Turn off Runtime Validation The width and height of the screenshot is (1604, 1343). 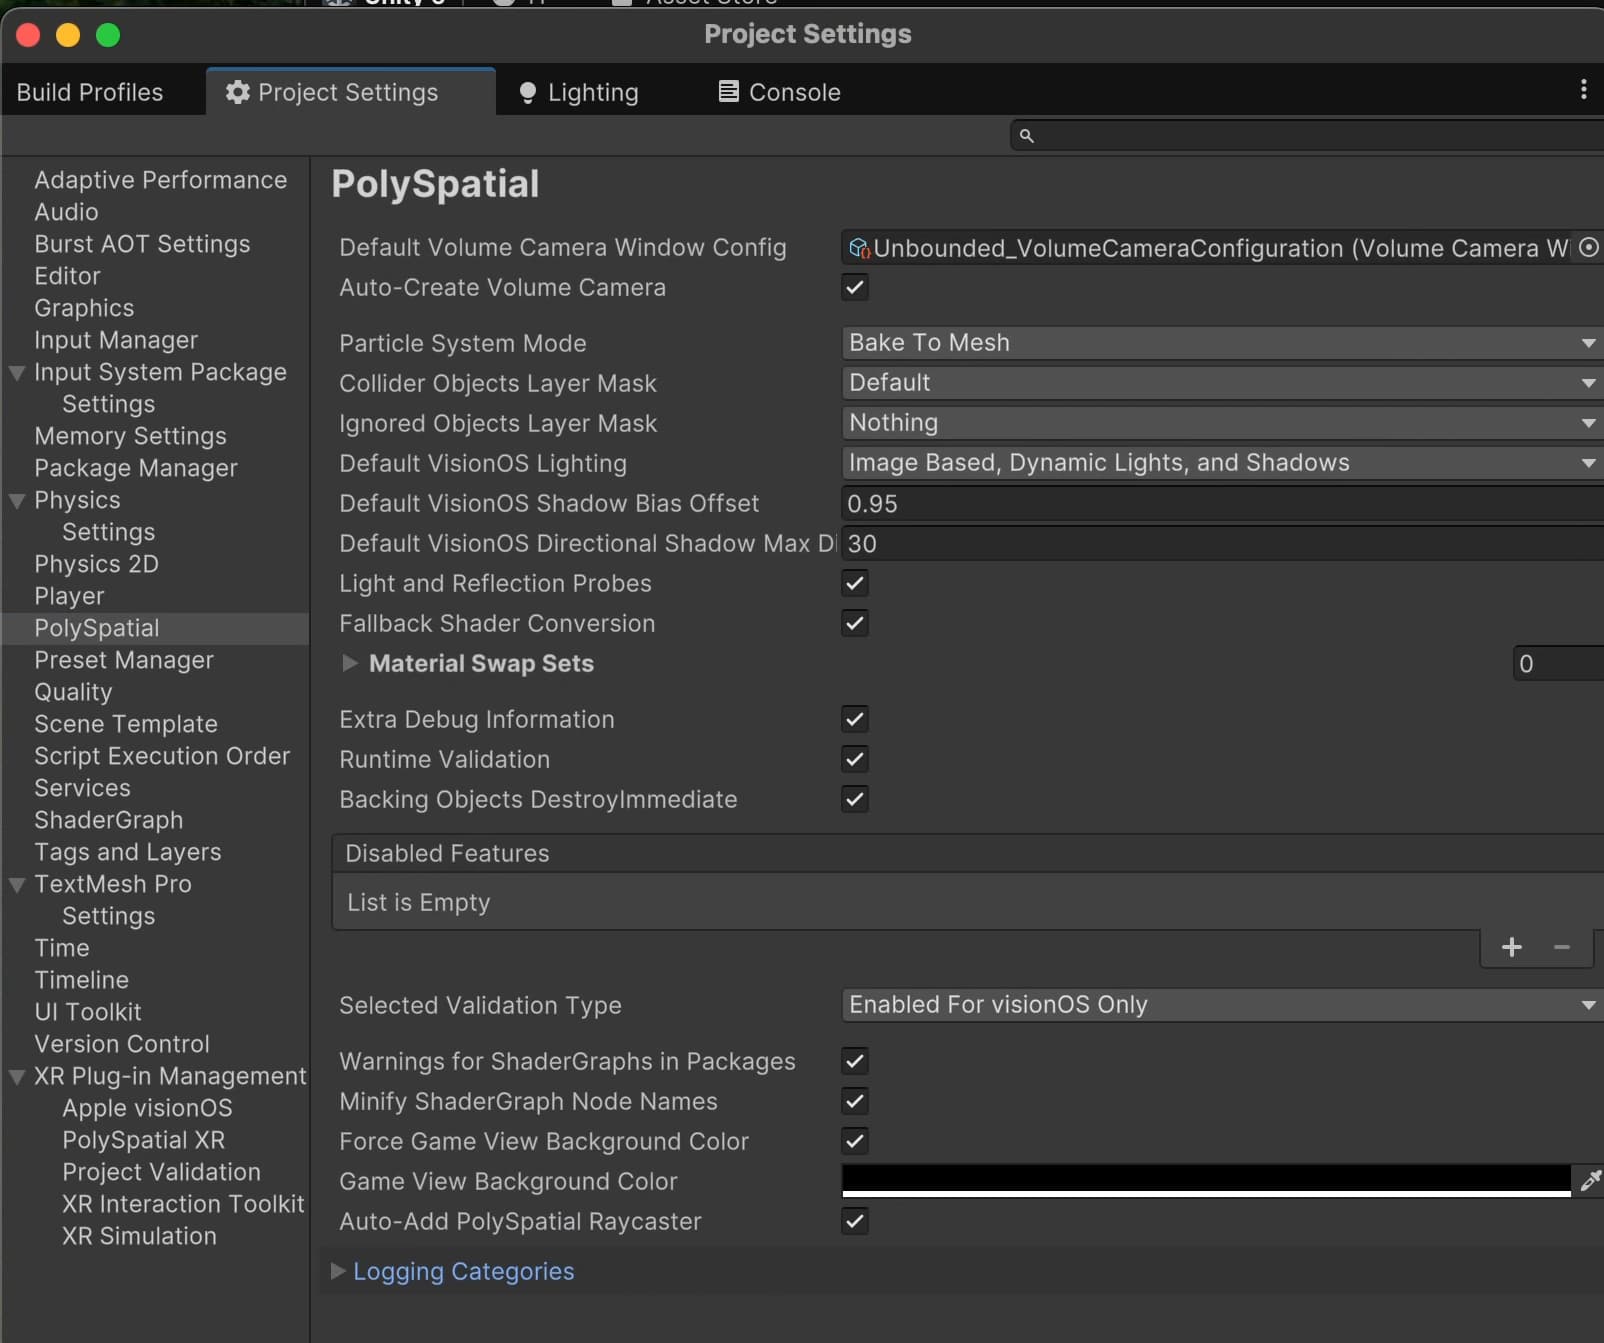coord(854,759)
